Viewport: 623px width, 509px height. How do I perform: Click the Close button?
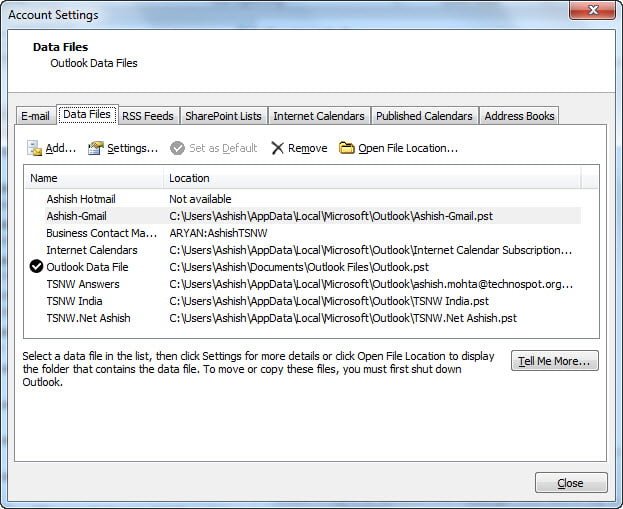571,483
